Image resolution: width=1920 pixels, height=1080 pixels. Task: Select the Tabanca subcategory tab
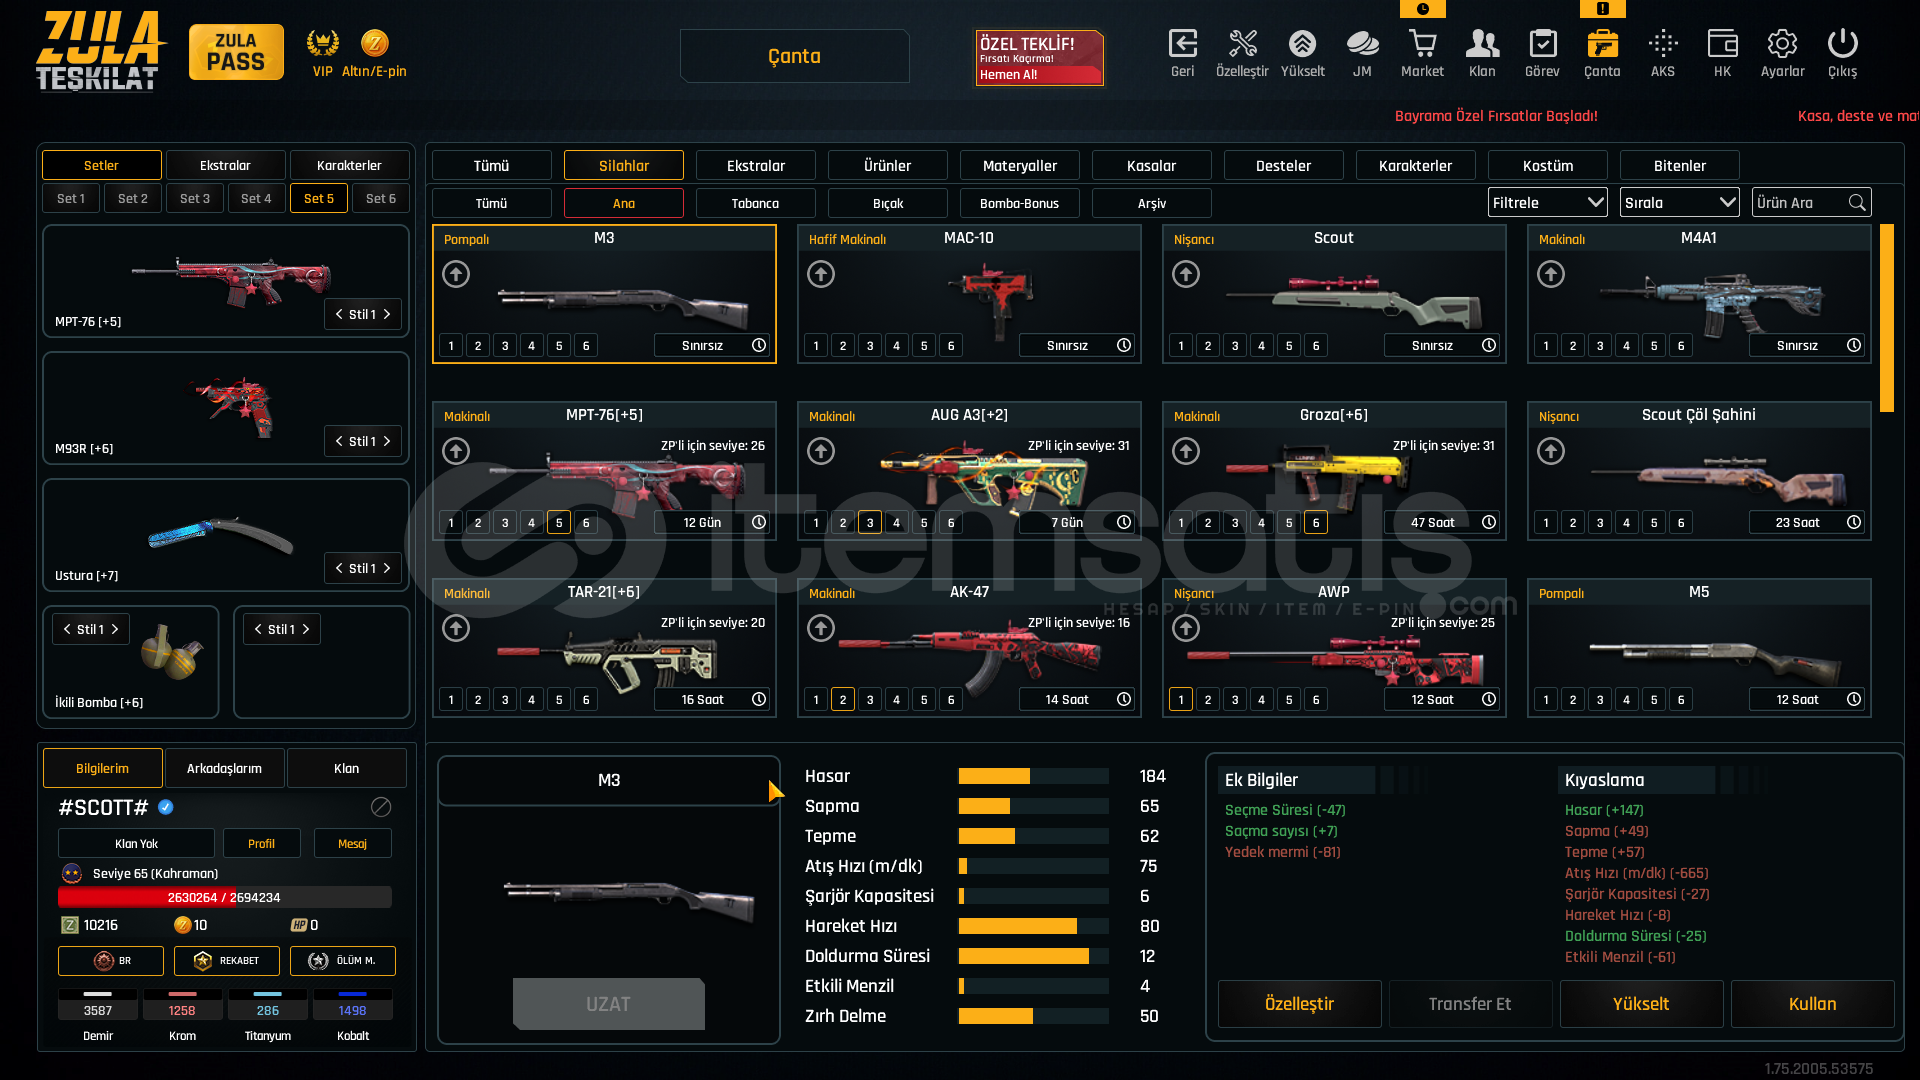click(756, 203)
